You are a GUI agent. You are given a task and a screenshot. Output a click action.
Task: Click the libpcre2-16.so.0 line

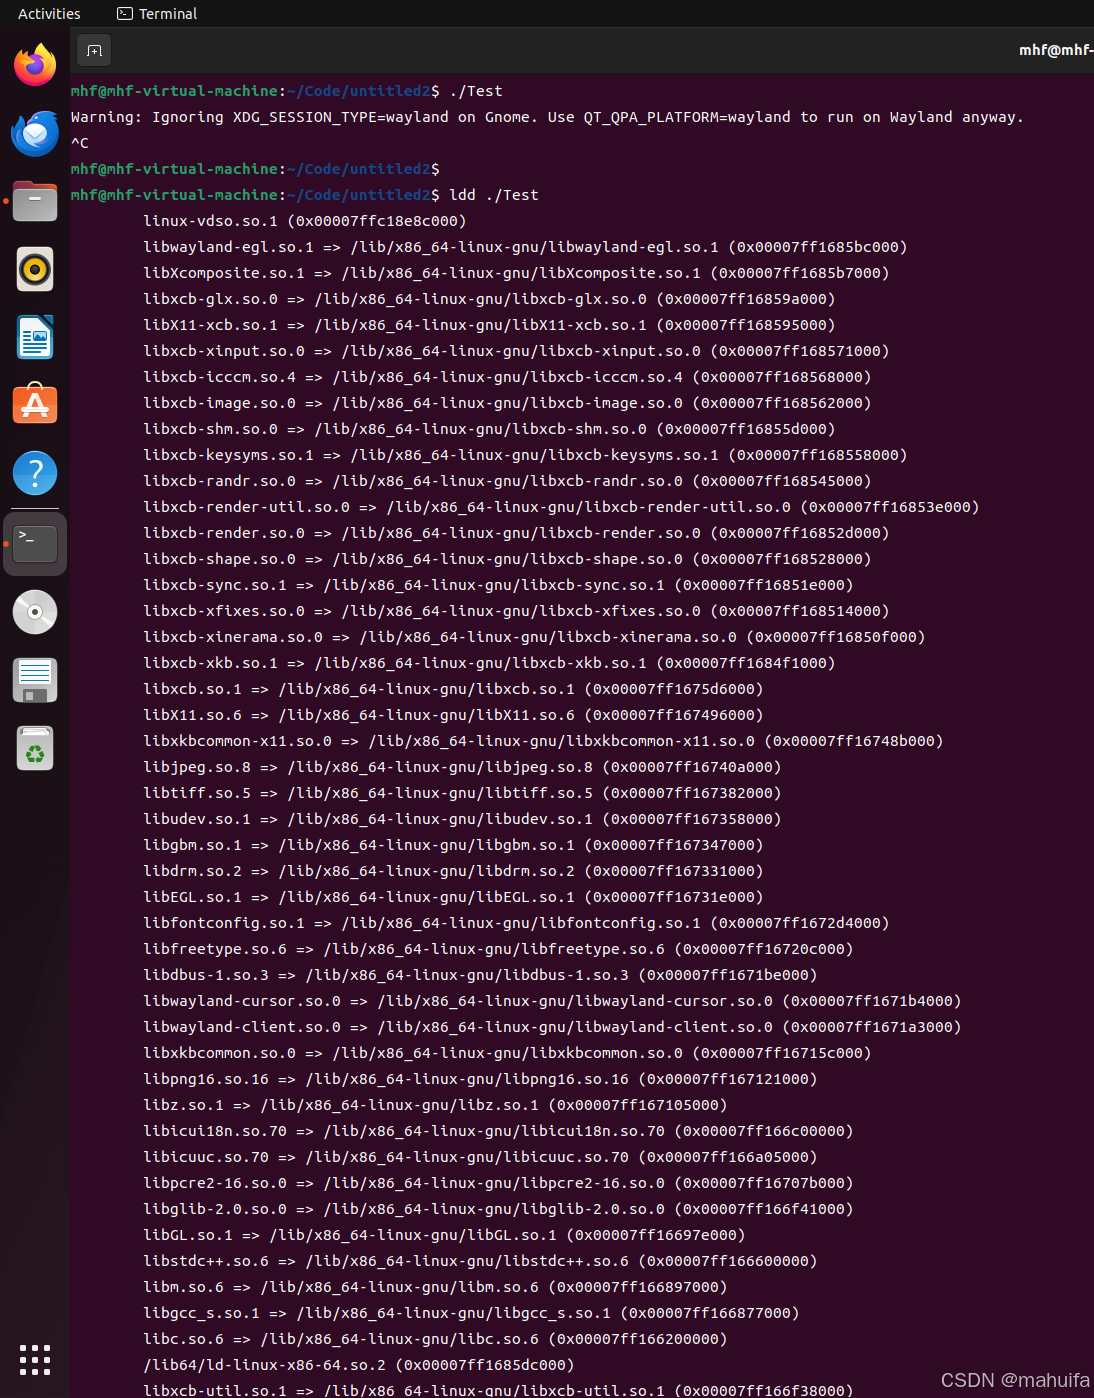498,1183
